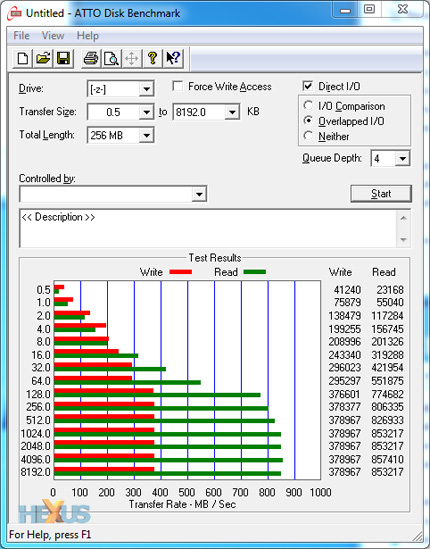Viewport: 430px width, 549px height.
Task: Open the Total Length 256 MB dropdown
Action: pyautogui.click(x=146, y=135)
